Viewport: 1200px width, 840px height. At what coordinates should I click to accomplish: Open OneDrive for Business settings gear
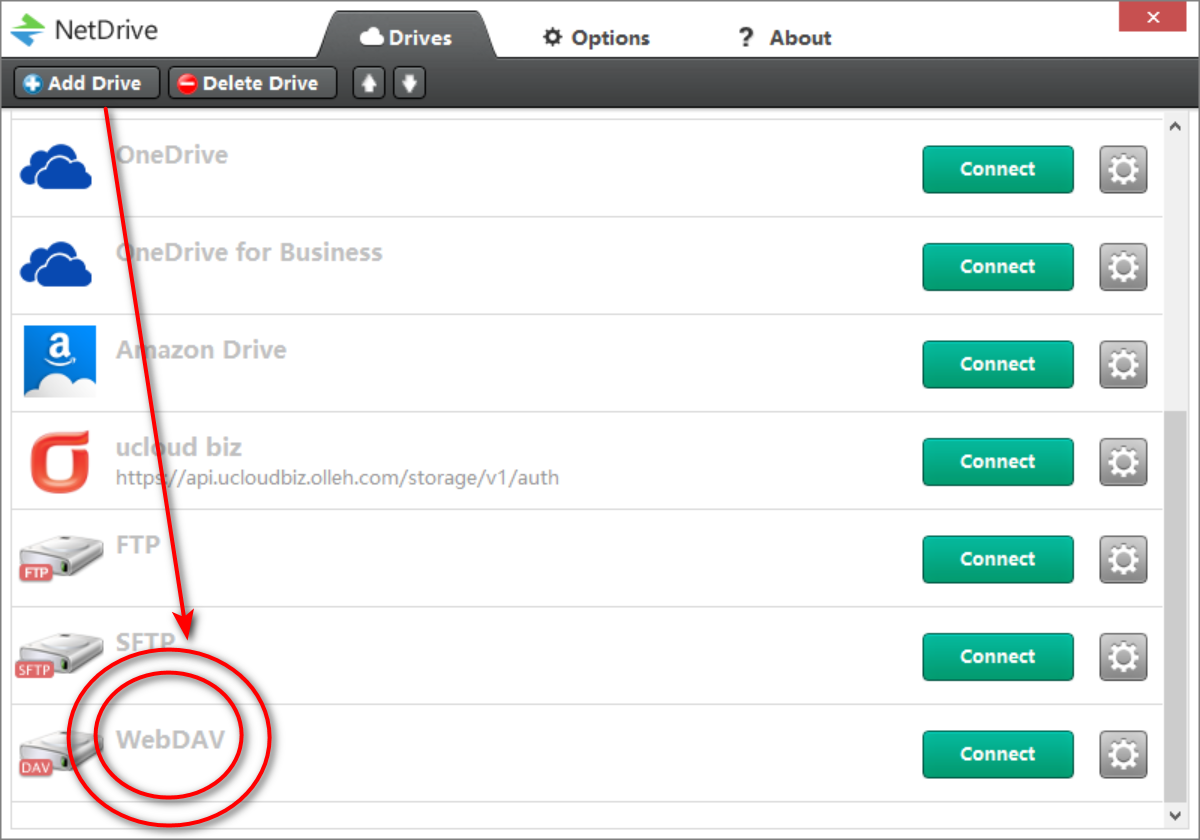tap(1124, 267)
